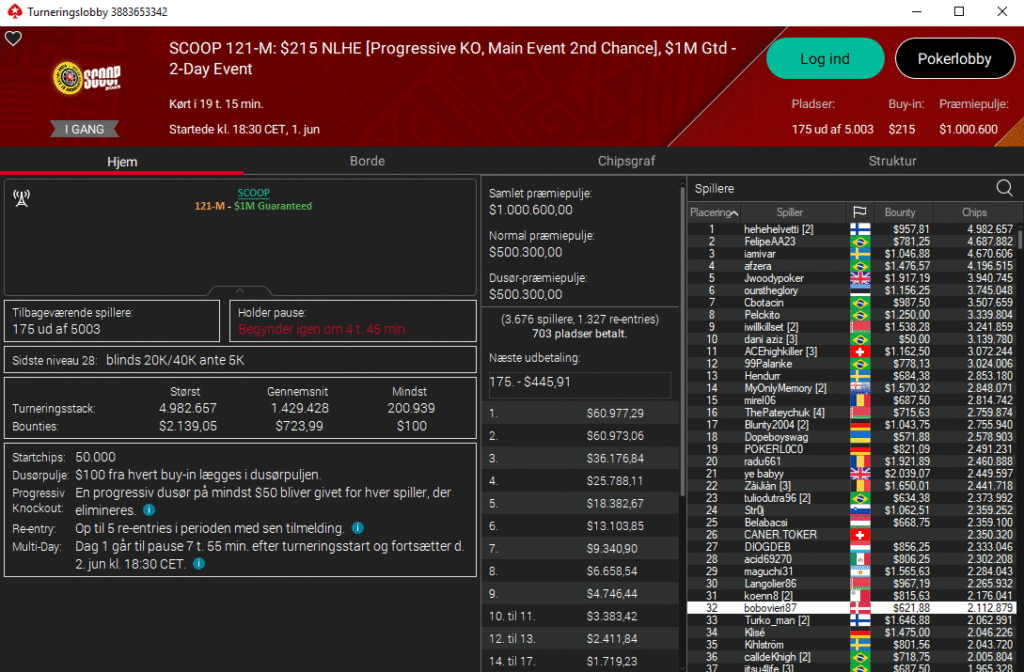
Task: Select player row tuliodutra96 [2]
Action: point(851,498)
